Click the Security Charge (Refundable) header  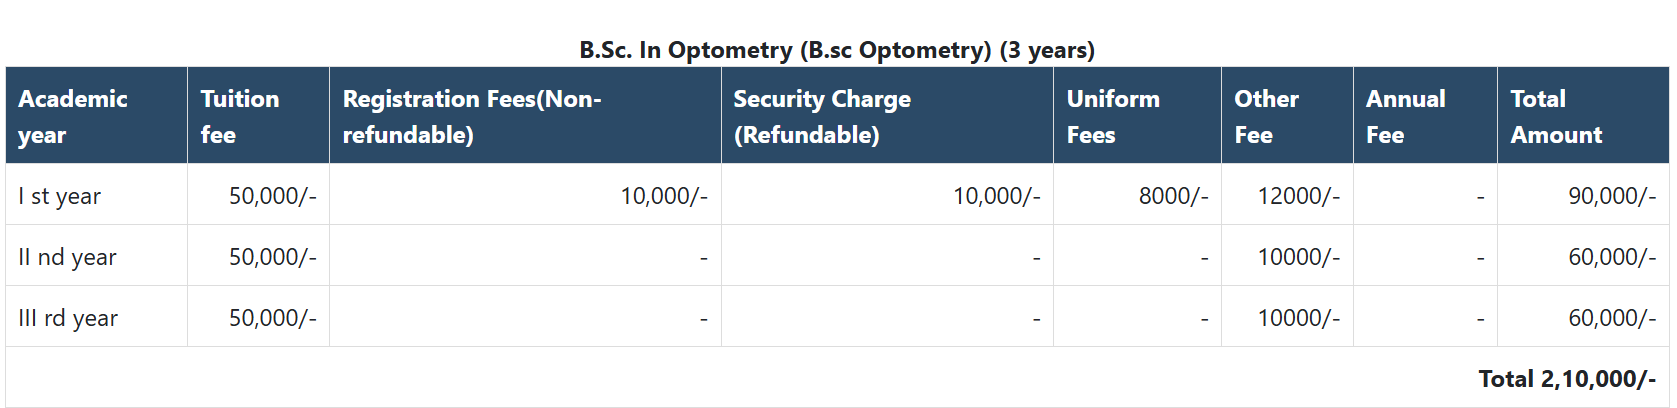point(822,116)
